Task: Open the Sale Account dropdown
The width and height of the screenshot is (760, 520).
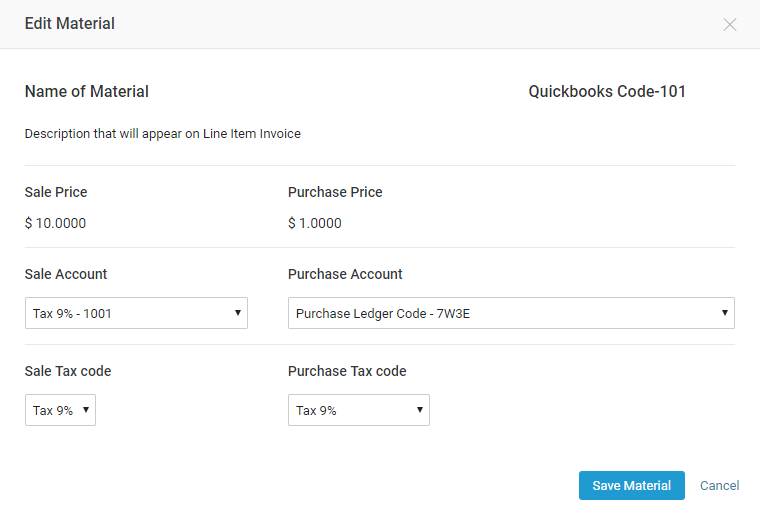Action: click(136, 313)
